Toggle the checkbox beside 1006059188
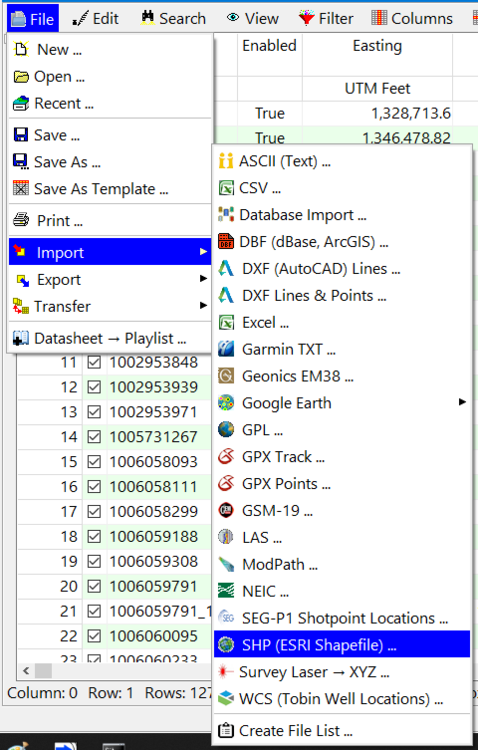Image resolution: width=478 pixels, height=750 pixels. pyautogui.click(x=94, y=536)
